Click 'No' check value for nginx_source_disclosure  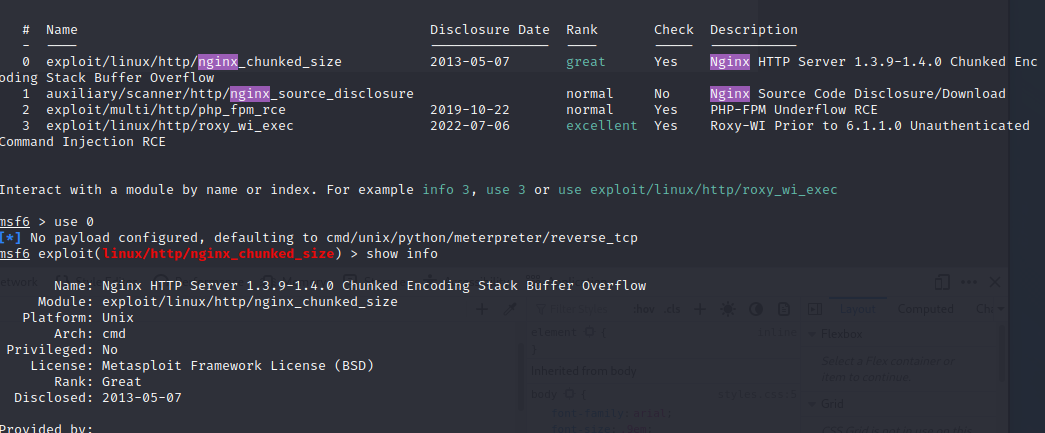pyautogui.click(x=662, y=94)
